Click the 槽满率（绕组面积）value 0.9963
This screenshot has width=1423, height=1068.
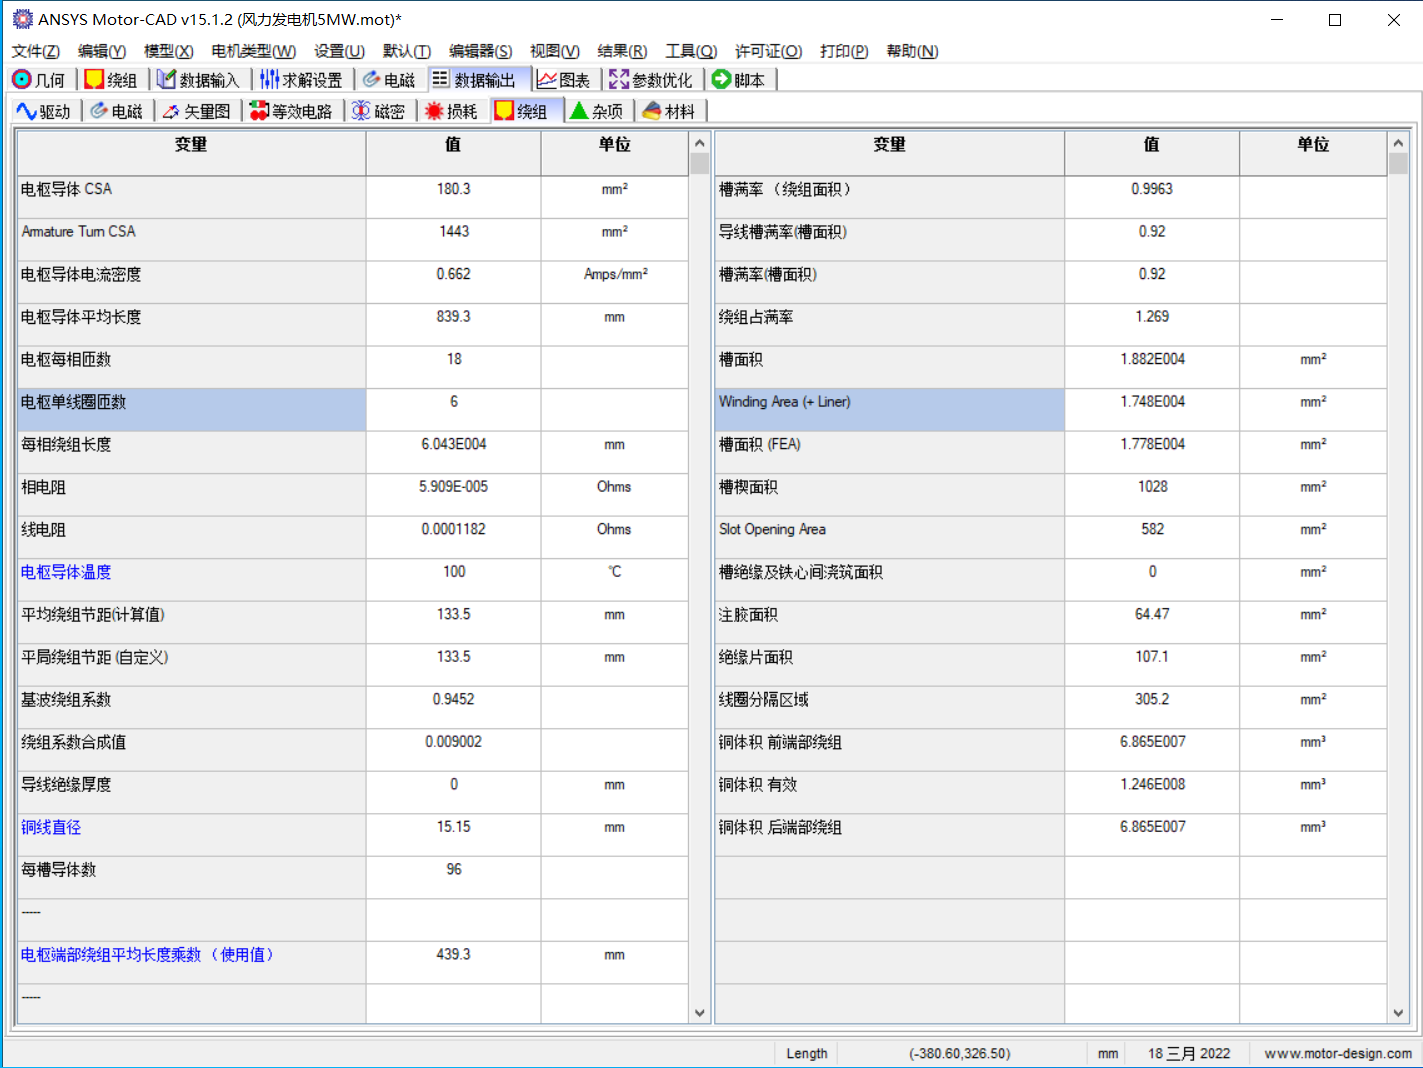tap(1152, 189)
